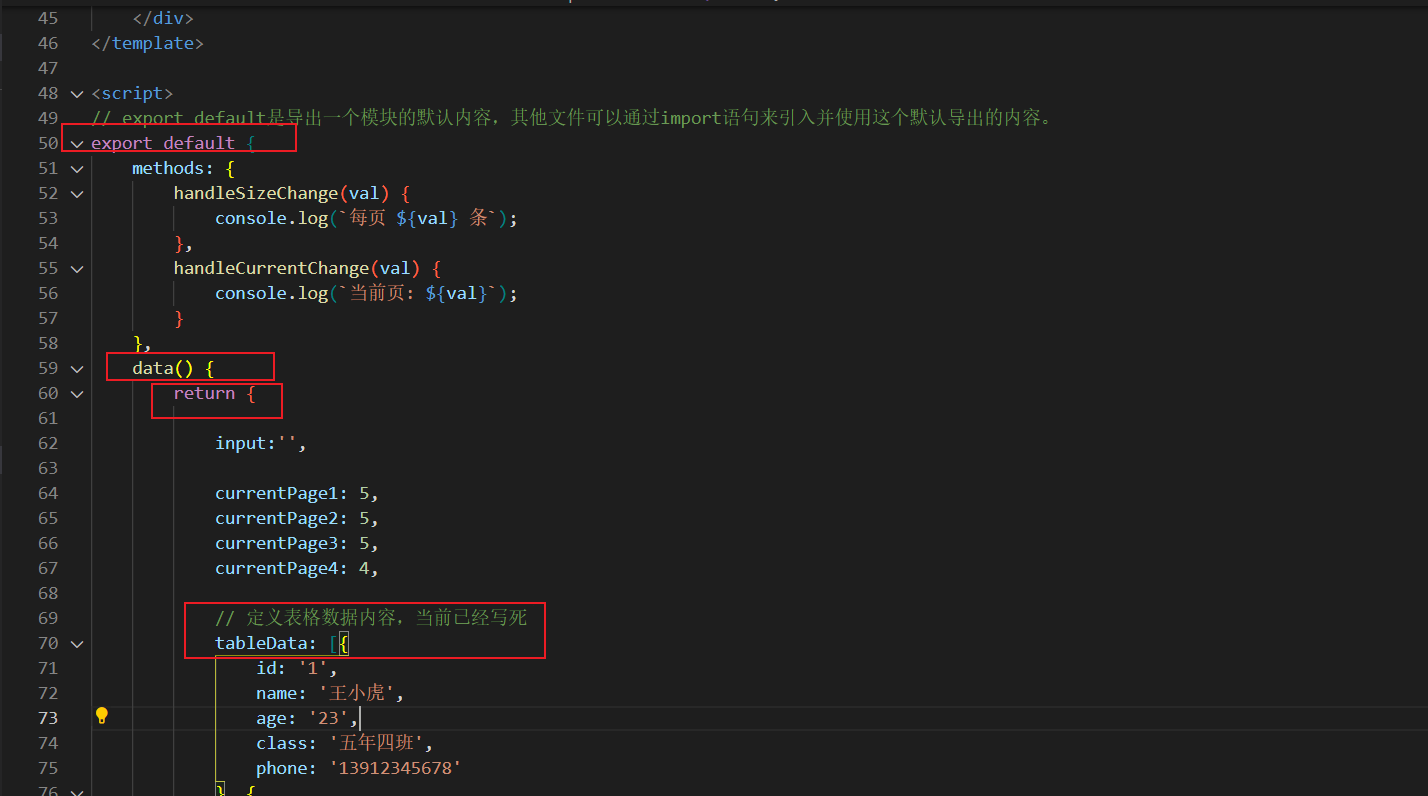Screen dimensions: 1428x796
Task: Click line number 47 in the gutter
Action: 48,68
